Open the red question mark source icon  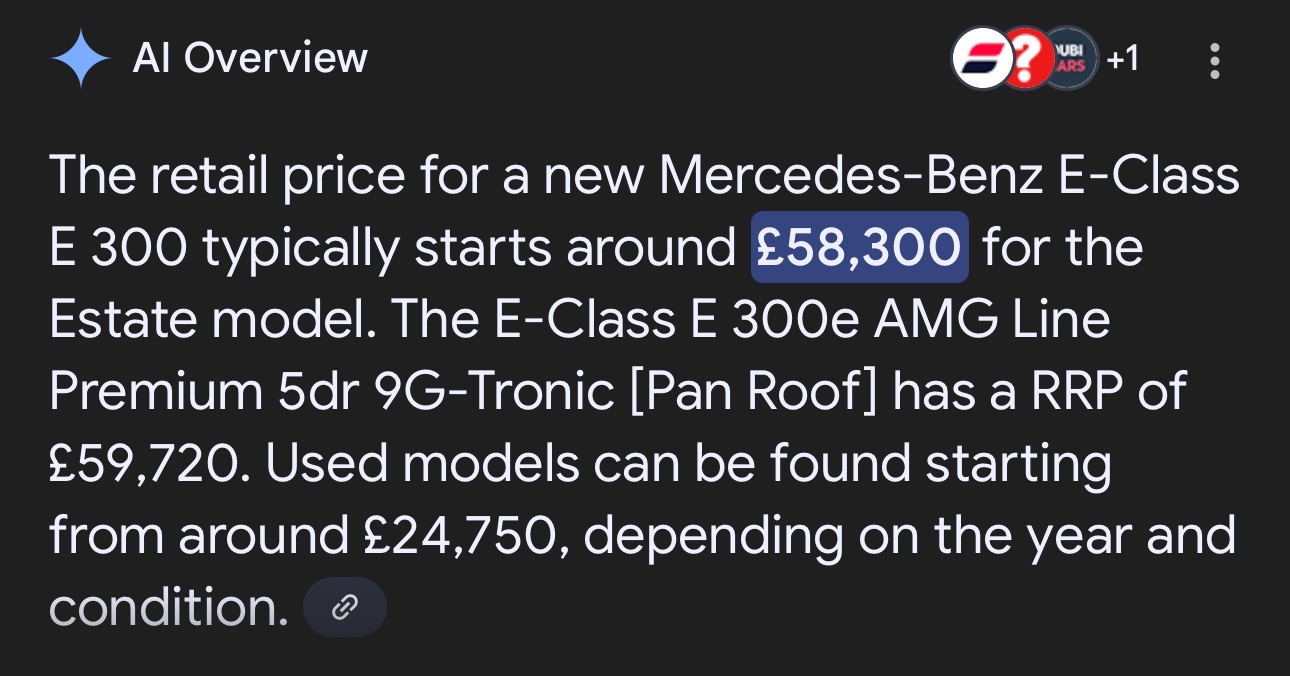[1024, 61]
